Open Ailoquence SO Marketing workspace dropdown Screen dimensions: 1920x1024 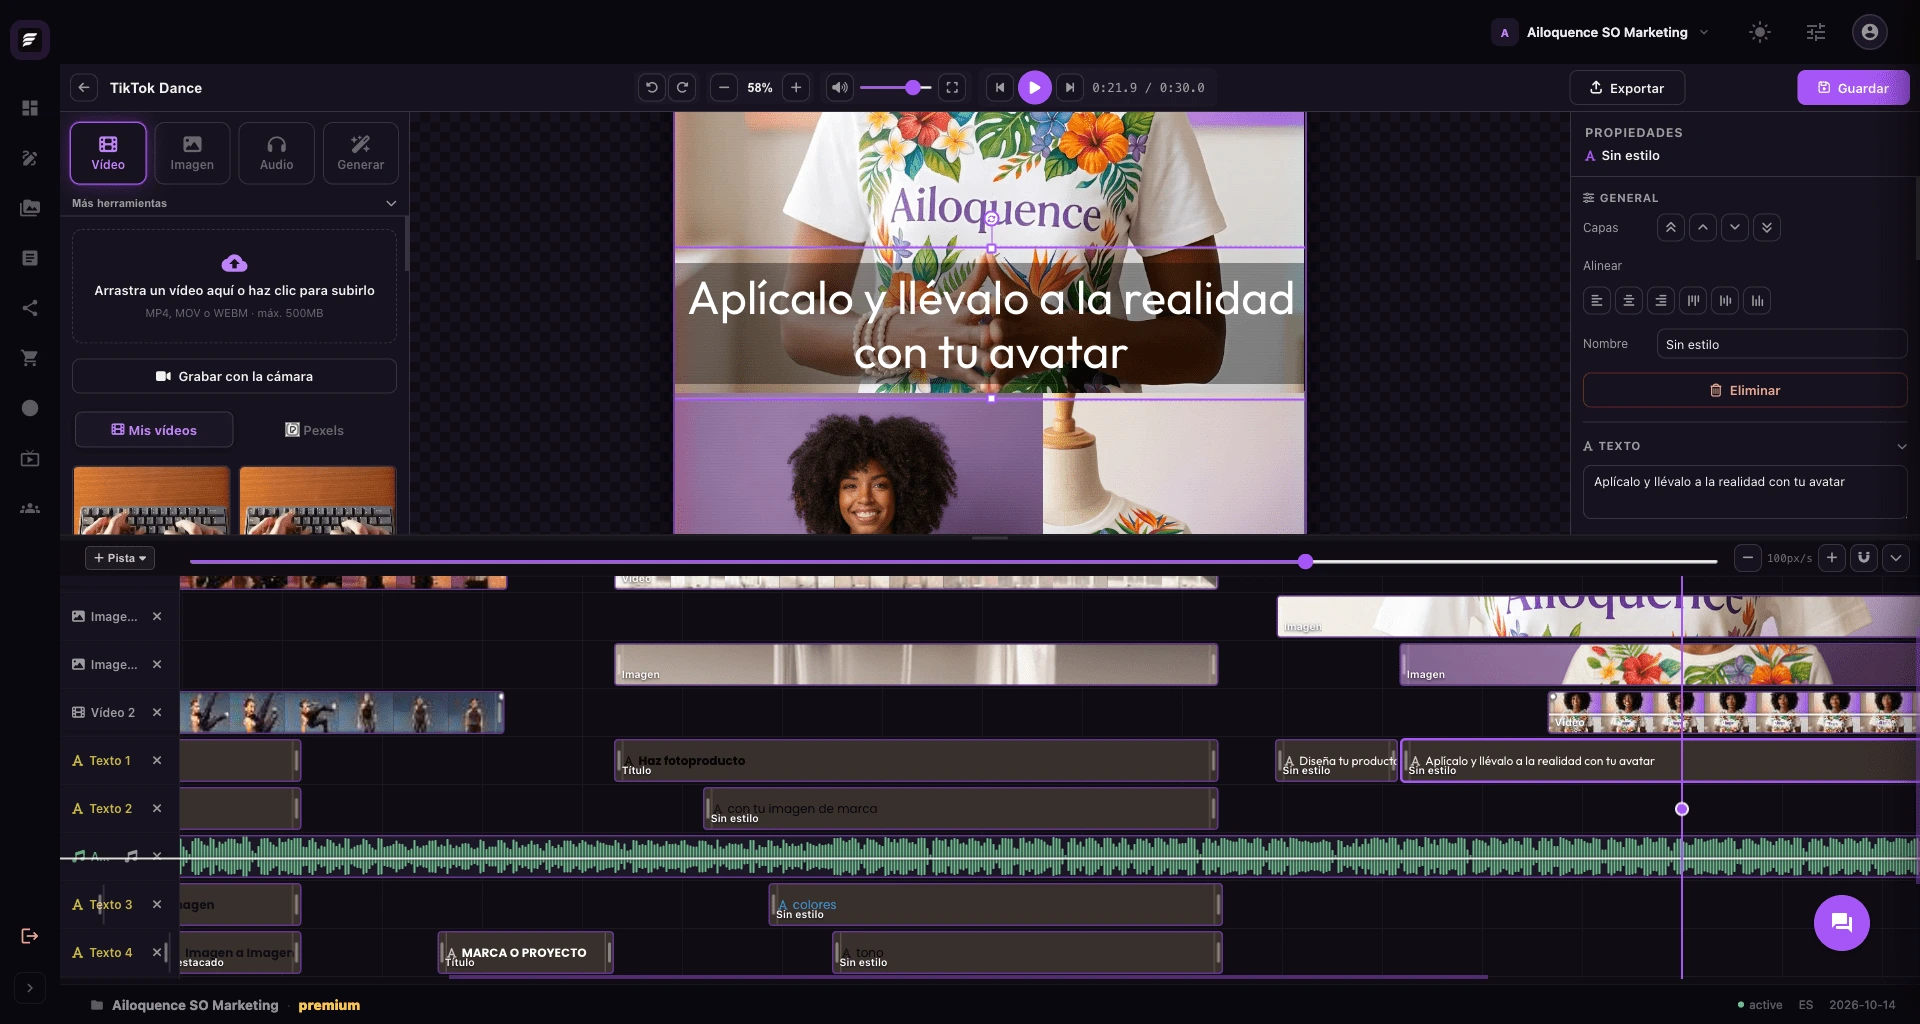(x=1601, y=32)
